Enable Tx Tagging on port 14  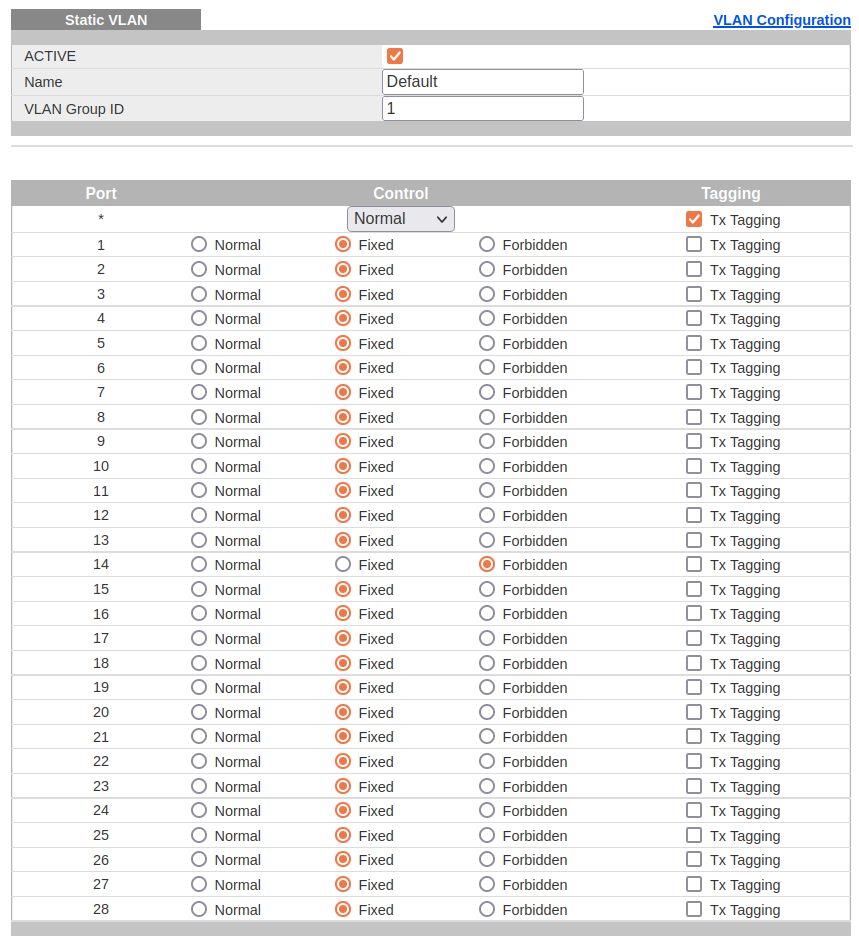(693, 564)
